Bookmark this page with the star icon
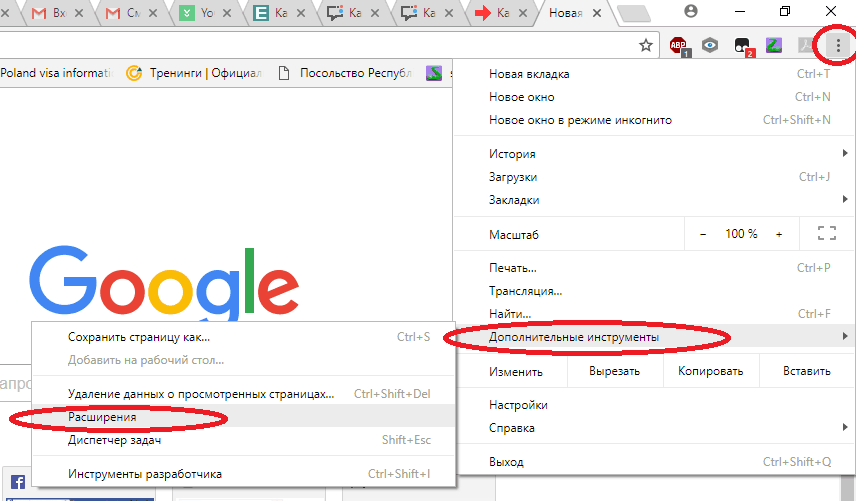The image size is (856, 501). [646, 45]
